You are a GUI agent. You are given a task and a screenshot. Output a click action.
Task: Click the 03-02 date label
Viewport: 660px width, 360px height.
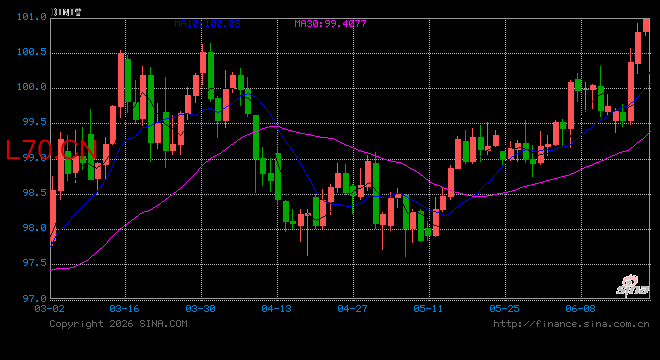pyautogui.click(x=49, y=309)
